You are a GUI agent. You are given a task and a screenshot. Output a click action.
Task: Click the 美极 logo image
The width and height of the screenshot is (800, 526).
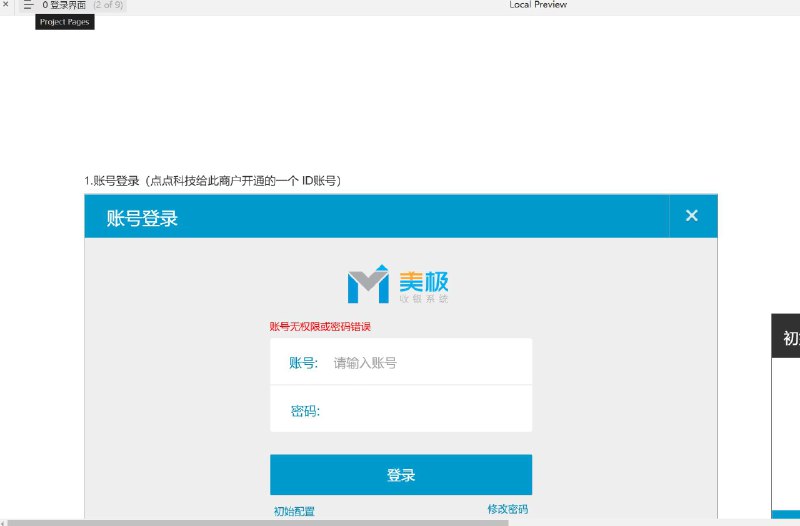[x=398, y=284]
